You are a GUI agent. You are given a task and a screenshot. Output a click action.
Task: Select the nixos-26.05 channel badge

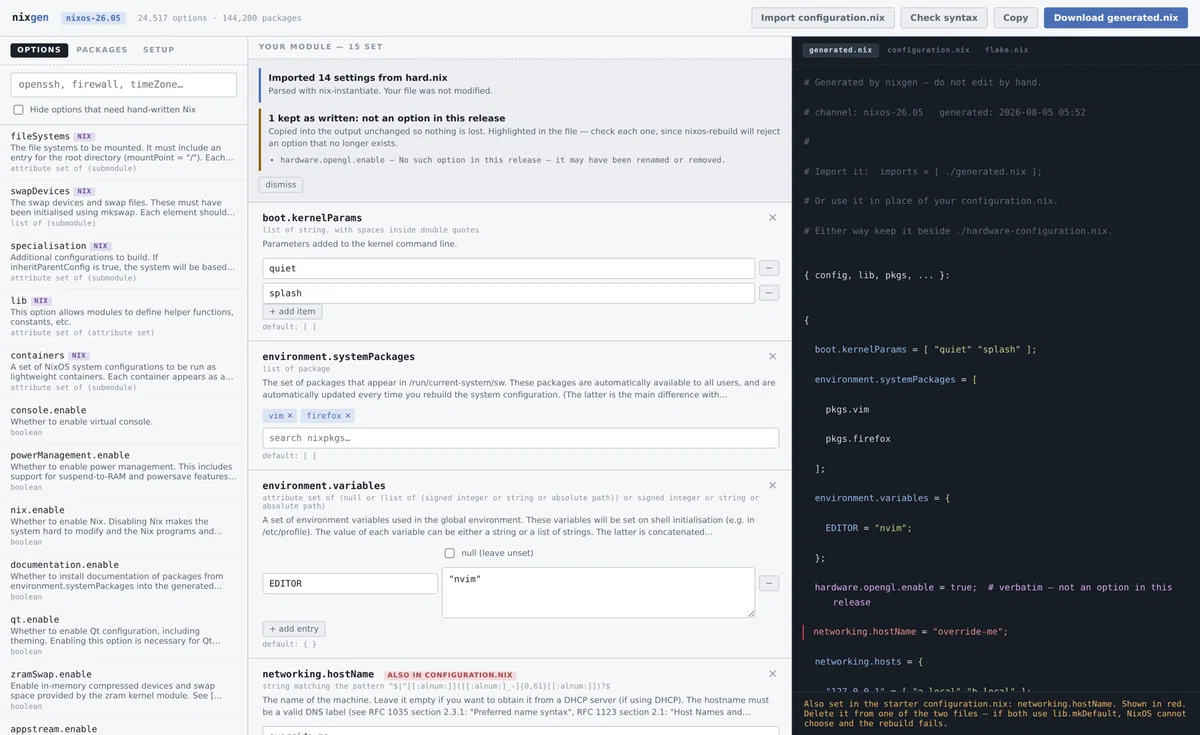coord(93,18)
